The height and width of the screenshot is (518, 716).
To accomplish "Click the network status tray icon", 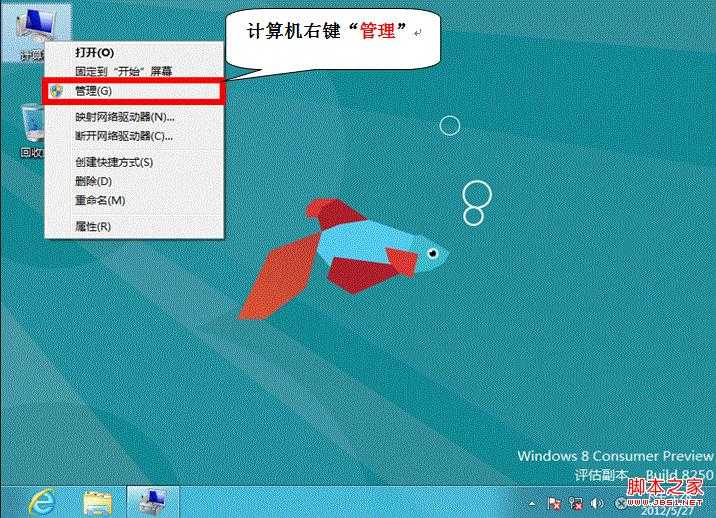I will coord(576,504).
